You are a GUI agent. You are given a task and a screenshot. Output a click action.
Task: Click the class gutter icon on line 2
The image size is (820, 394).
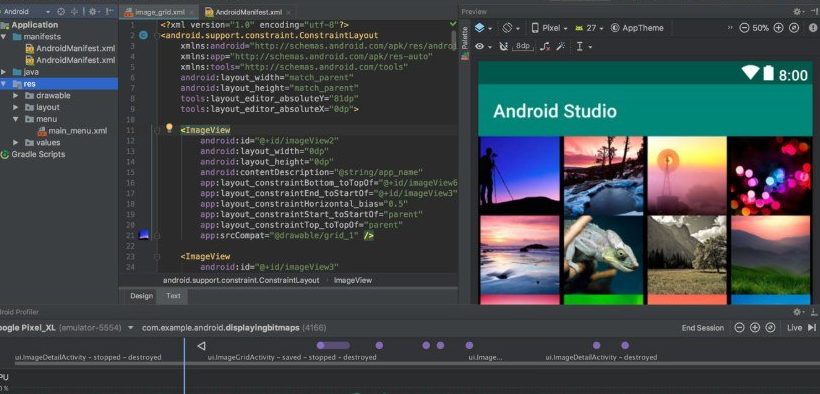point(143,36)
